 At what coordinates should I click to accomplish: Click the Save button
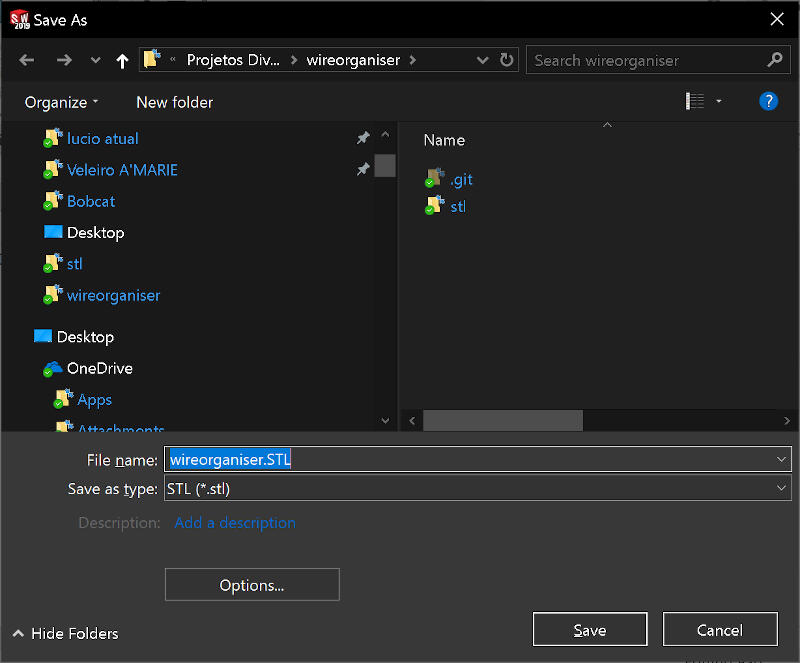click(x=590, y=630)
